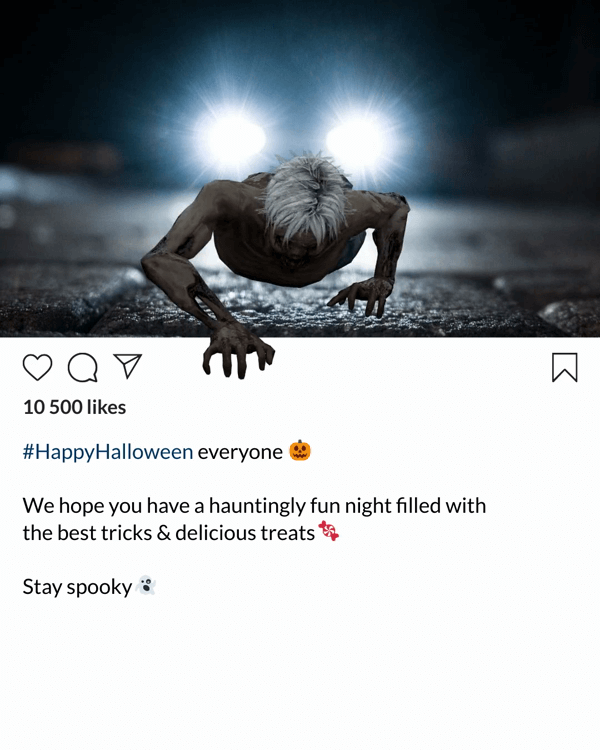
Task: Open the zombie crawling post image
Action: tap(300, 168)
